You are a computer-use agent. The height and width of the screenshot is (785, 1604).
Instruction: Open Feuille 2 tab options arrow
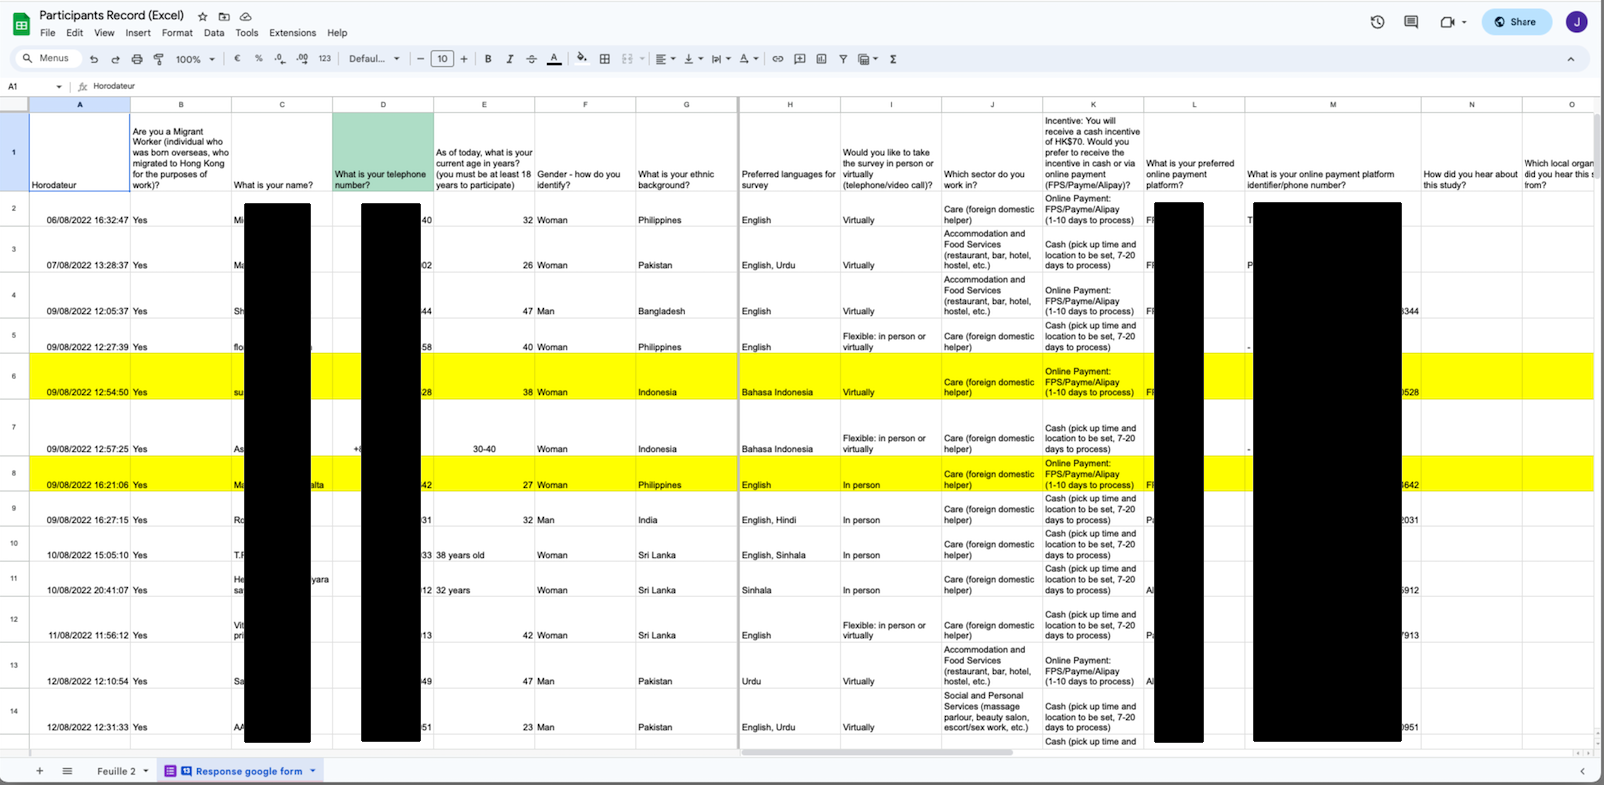coord(146,771)
